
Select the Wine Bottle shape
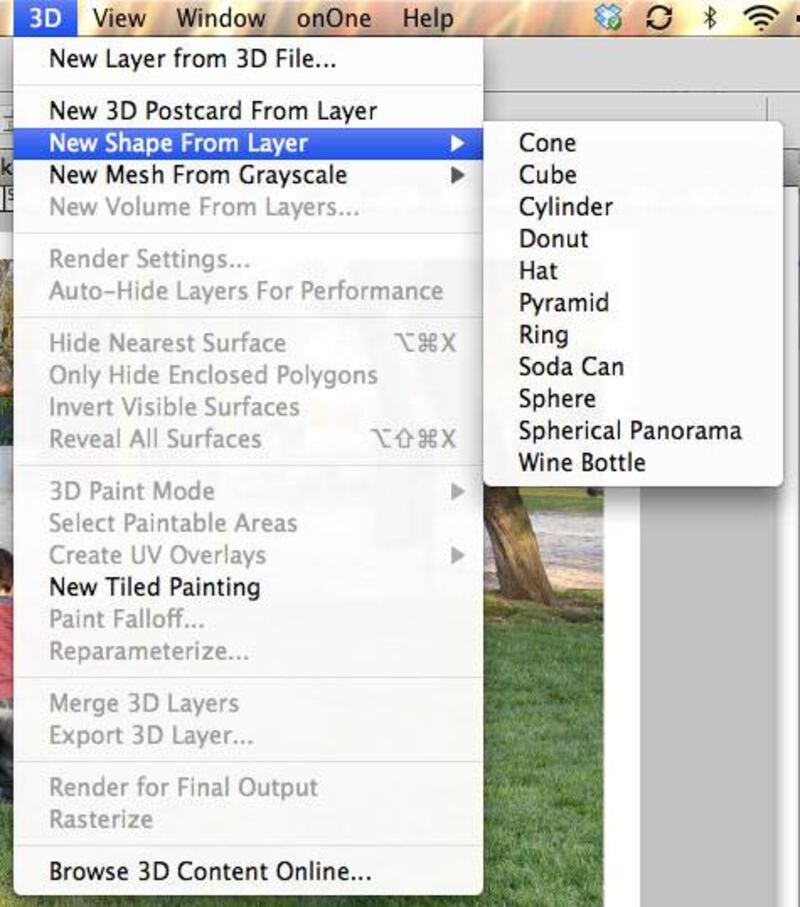coord(582,463)
